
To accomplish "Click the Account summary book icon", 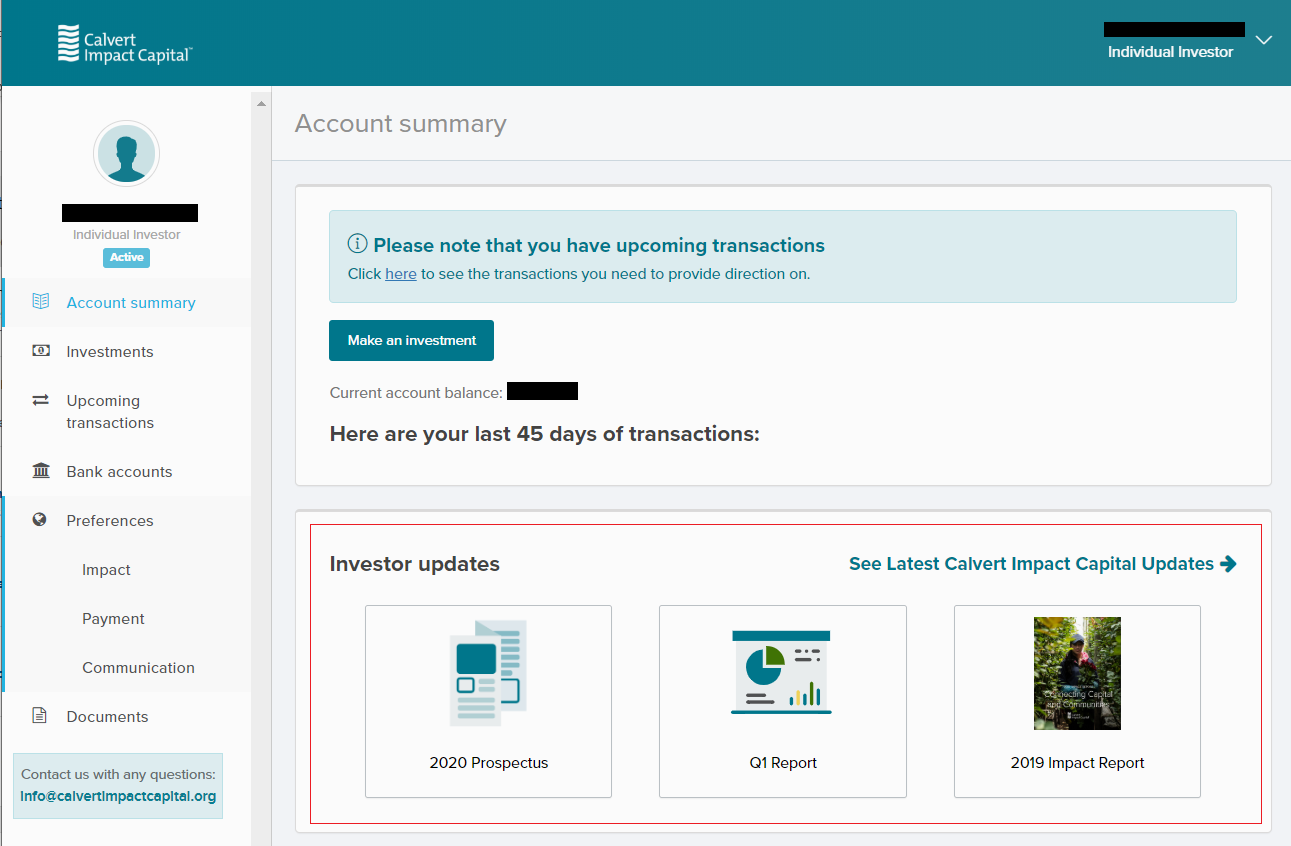I will click(41, 301).
